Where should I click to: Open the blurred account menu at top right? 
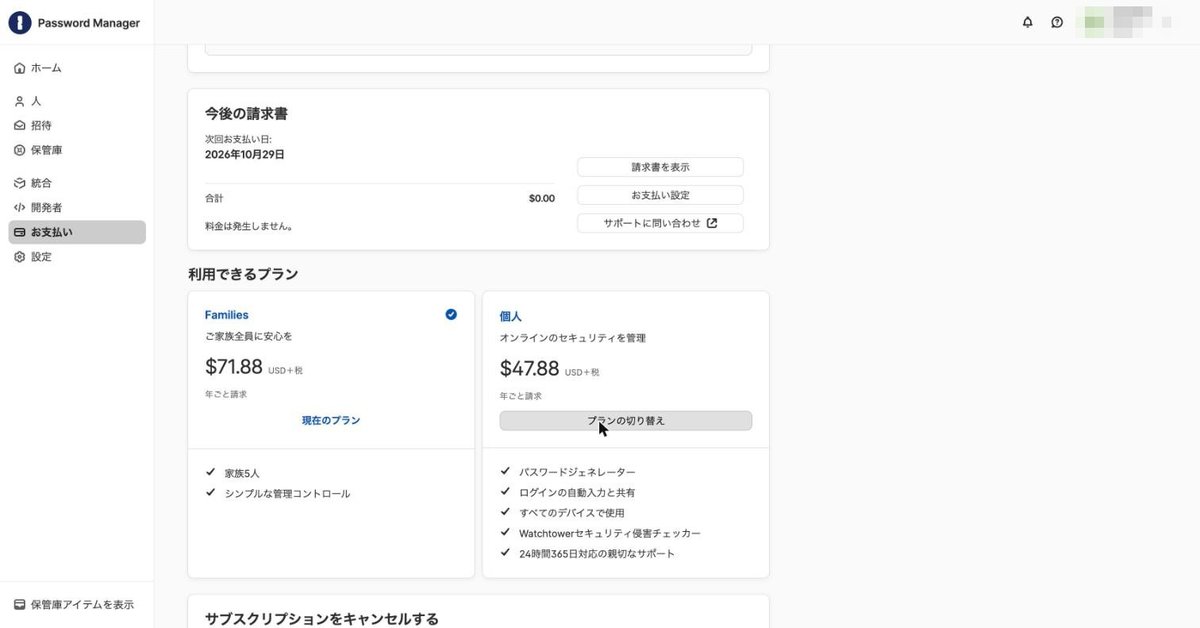point(1124,22)
